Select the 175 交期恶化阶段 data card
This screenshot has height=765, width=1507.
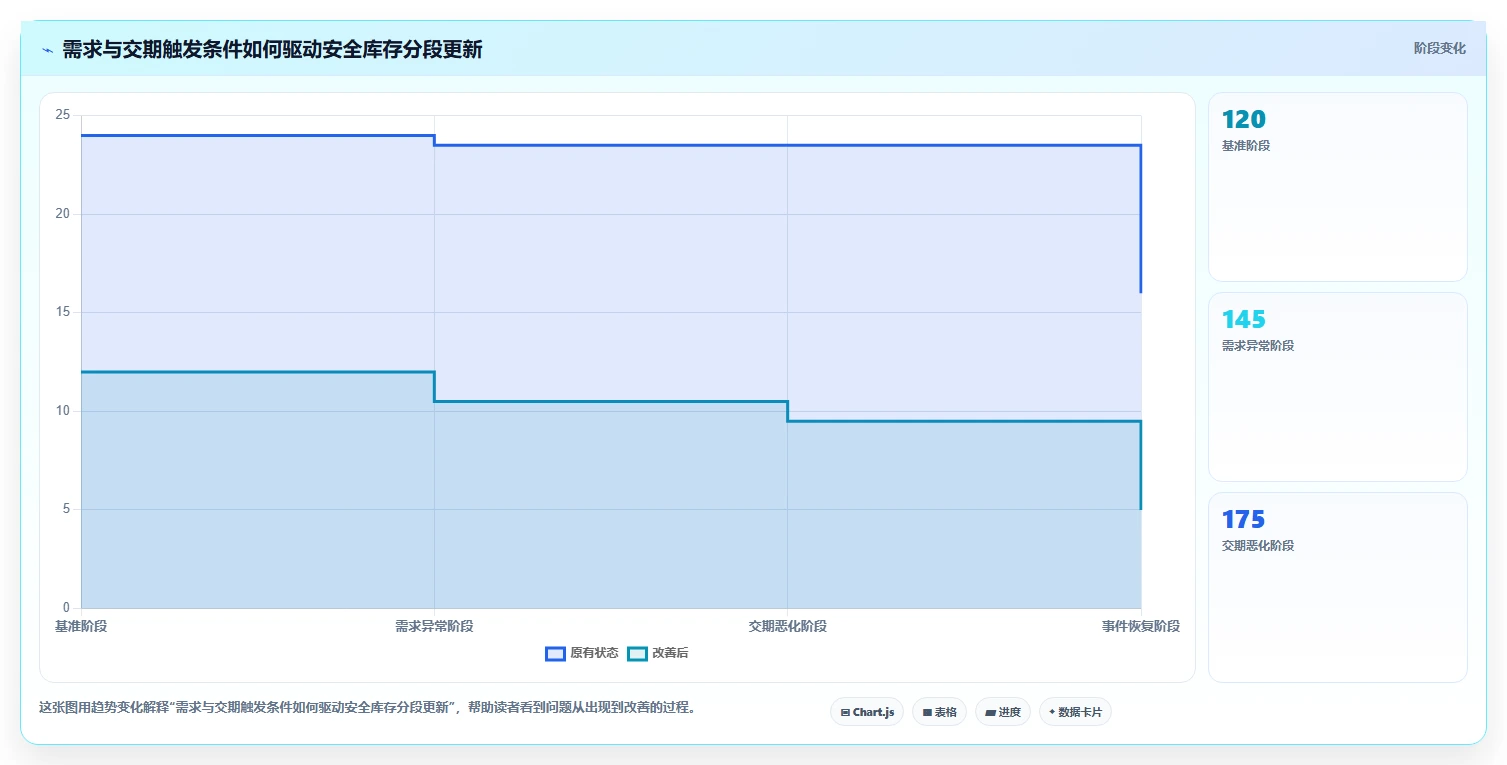[1337, 587]
